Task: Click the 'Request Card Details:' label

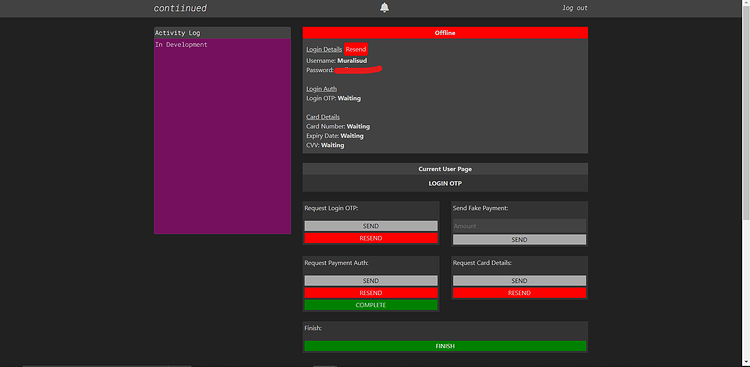Action: click(x=483, y=263)
